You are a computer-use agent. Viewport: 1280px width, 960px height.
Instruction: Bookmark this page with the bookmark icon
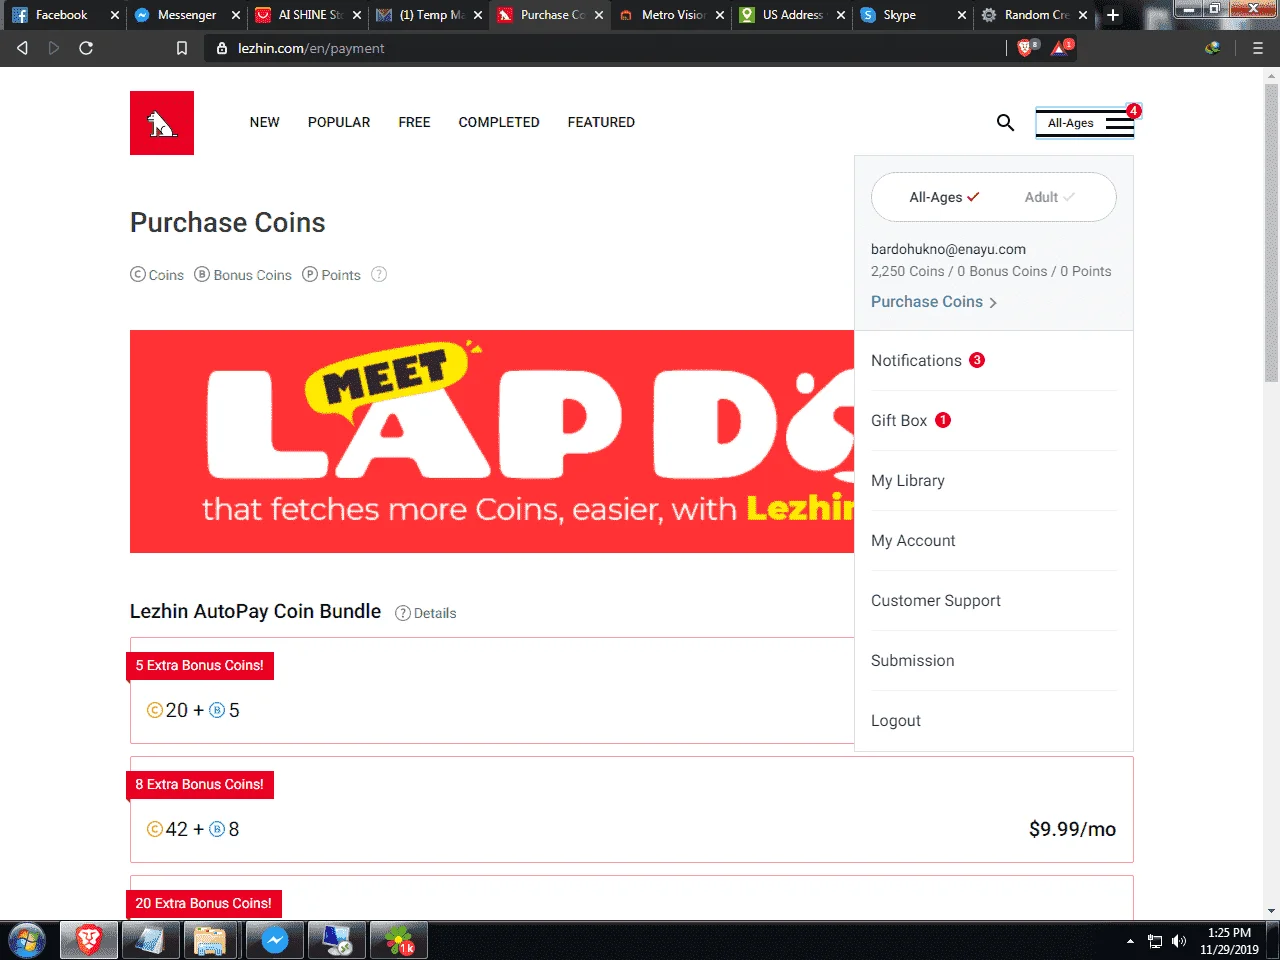[x=182, y=48]
